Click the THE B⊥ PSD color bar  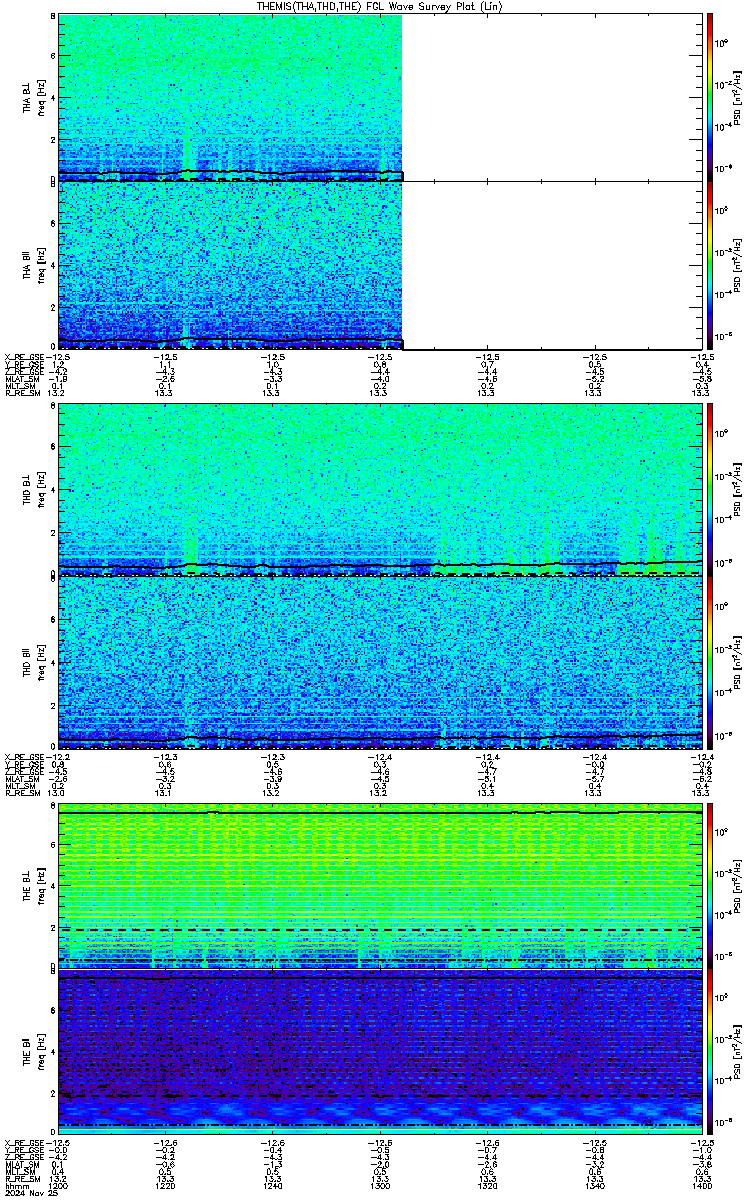coord(710,885)
